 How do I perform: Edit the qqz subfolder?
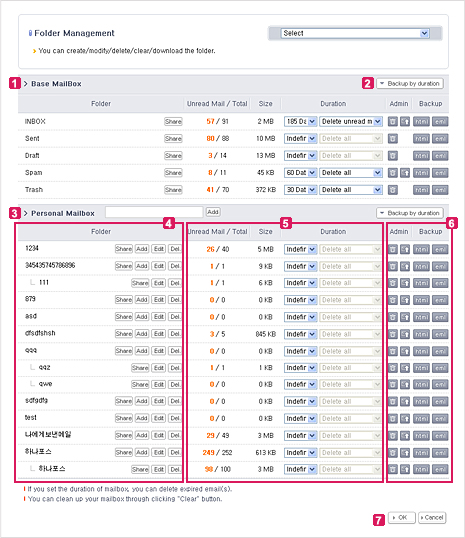click(x=159, y=368)
